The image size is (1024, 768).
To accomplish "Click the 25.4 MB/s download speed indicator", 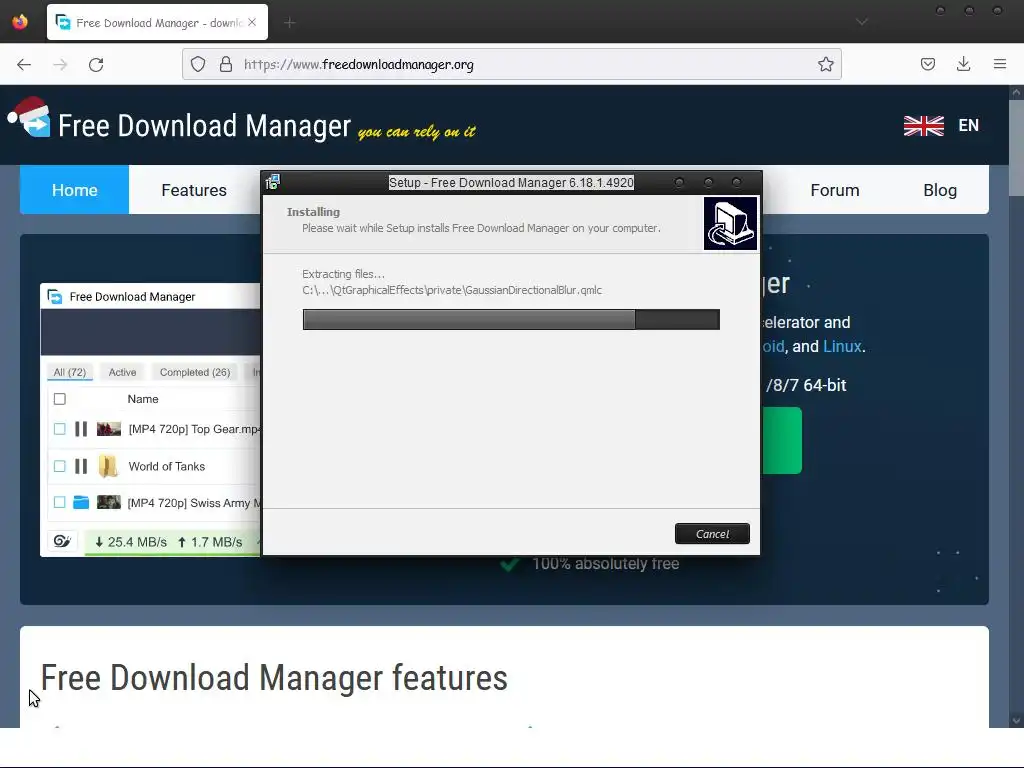I will (131, 542).
